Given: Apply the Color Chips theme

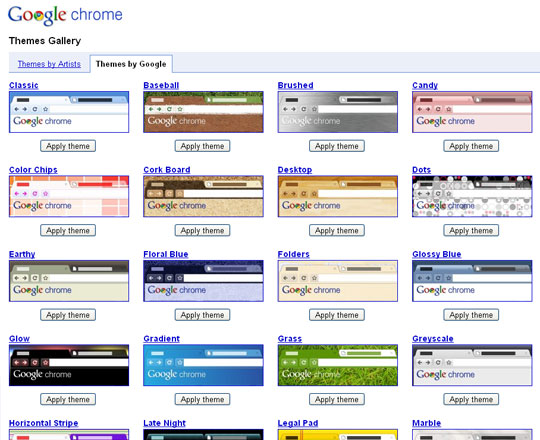Looking at the screenshot, I should click(68, 230).
